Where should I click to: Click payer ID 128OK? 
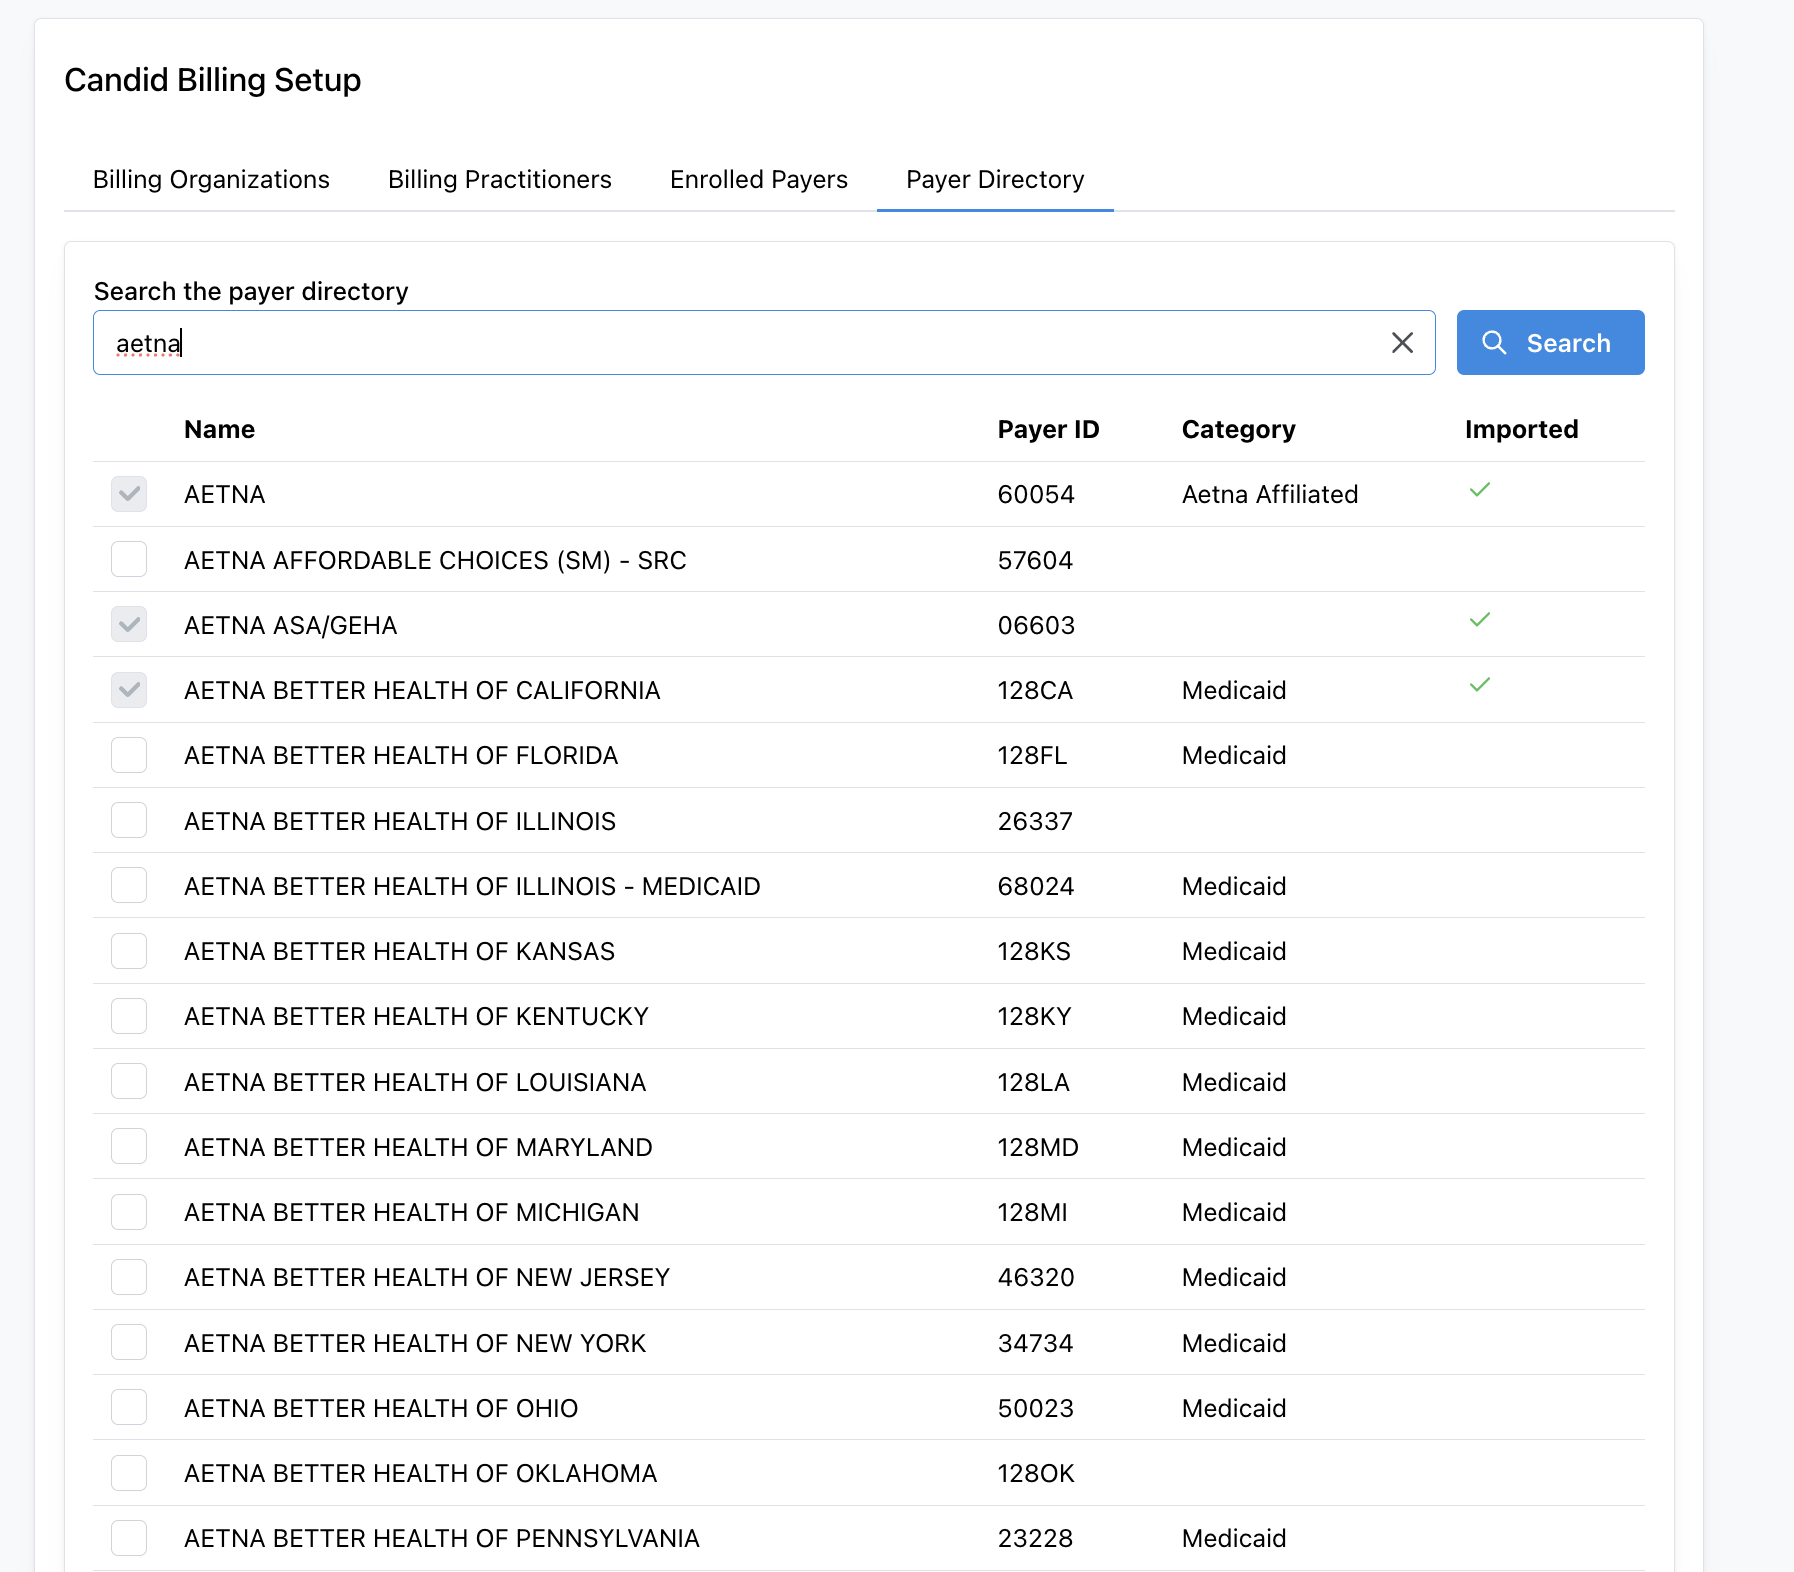pos(1036,1473)
